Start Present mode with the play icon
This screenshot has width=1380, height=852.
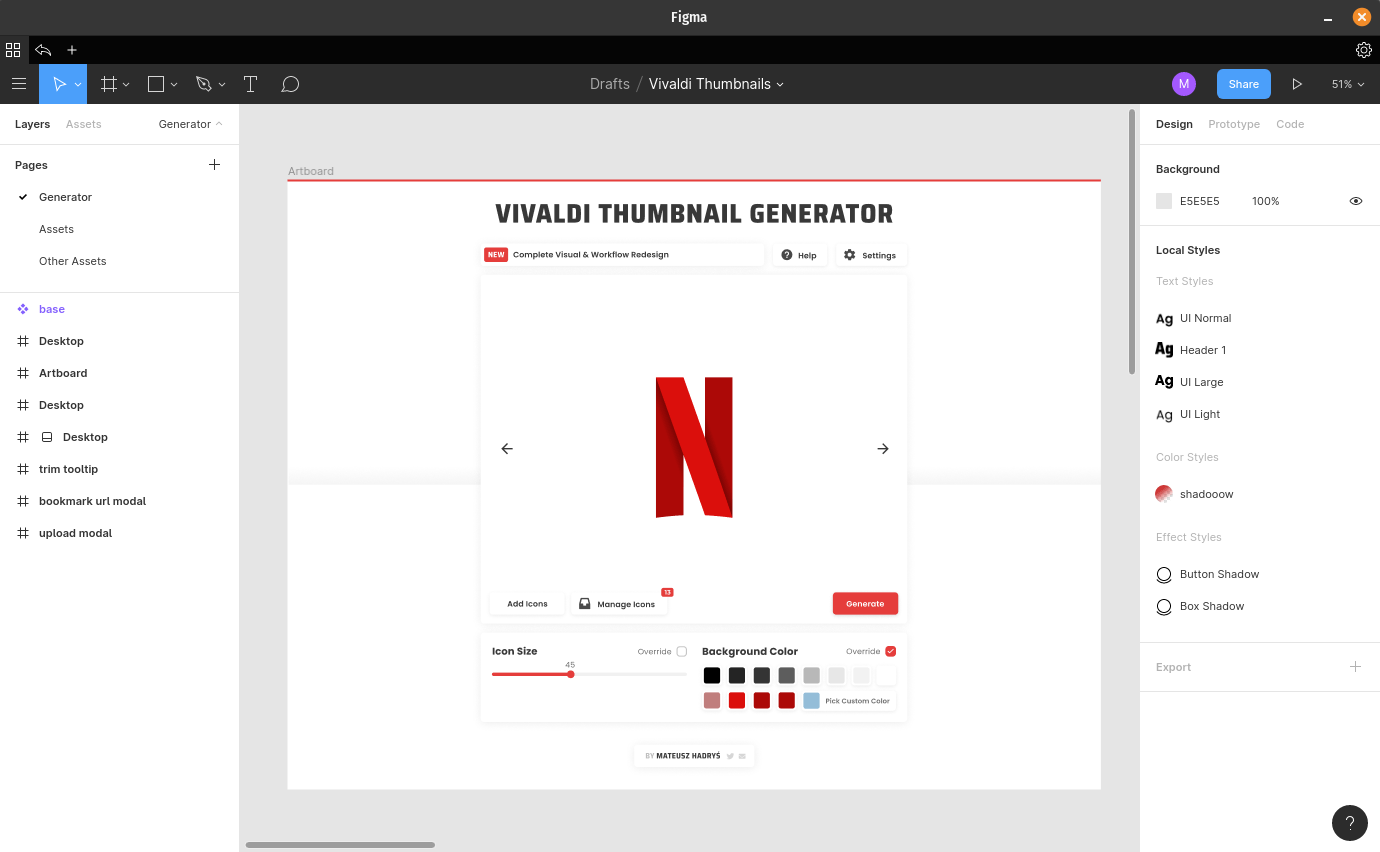(1297, 84)
